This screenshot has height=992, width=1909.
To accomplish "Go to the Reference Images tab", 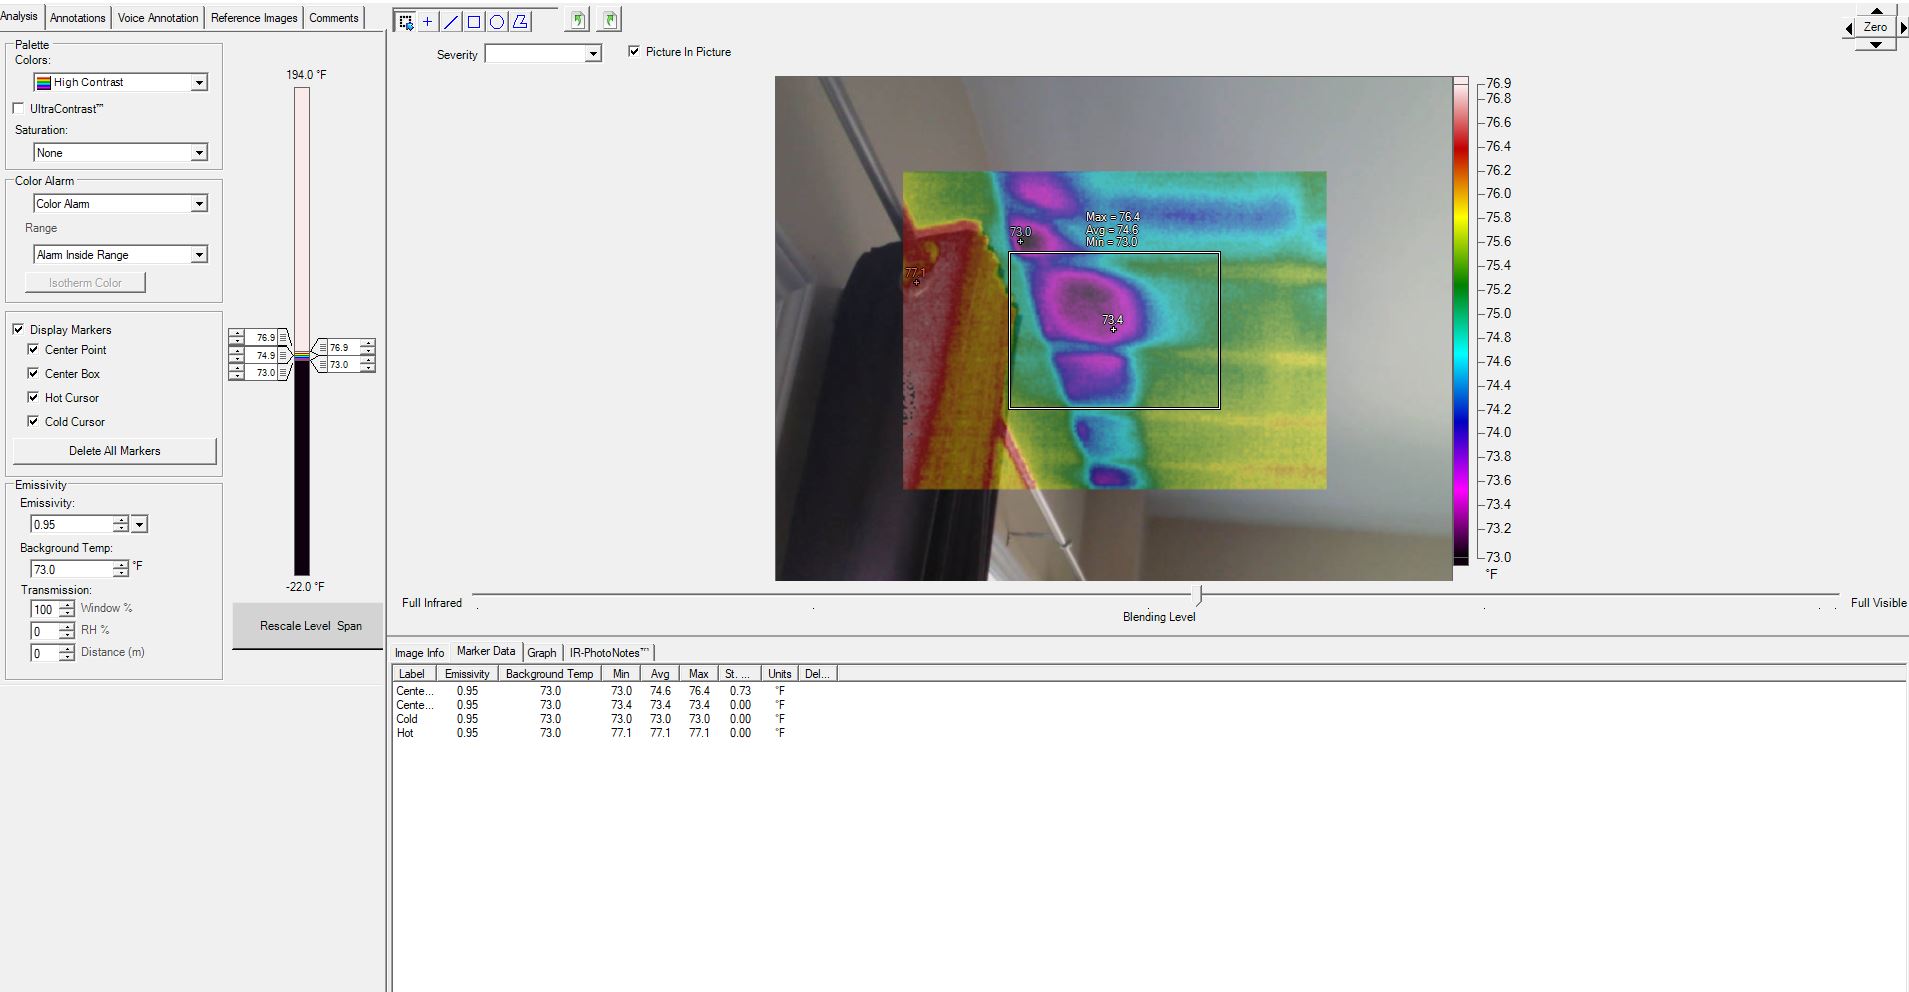I will click(x=254, y=18).
